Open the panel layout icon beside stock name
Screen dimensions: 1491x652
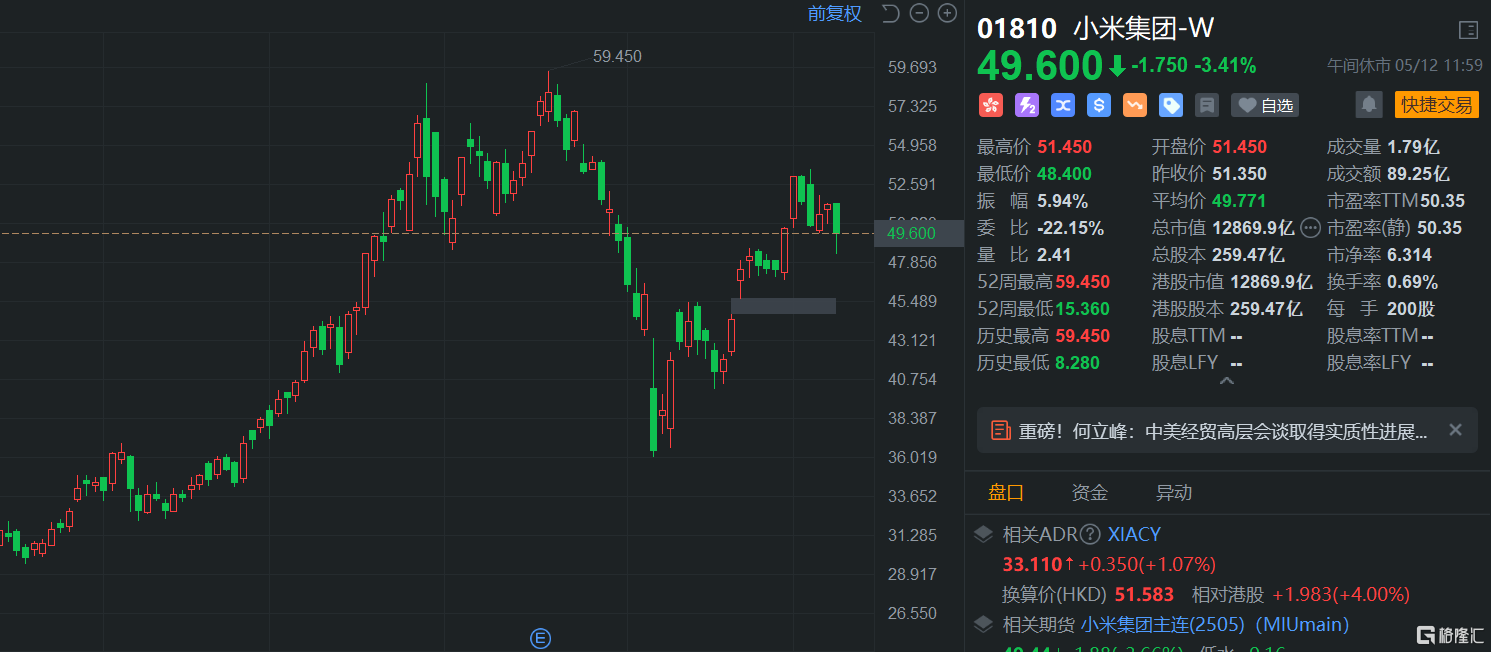pos(1468,30)
